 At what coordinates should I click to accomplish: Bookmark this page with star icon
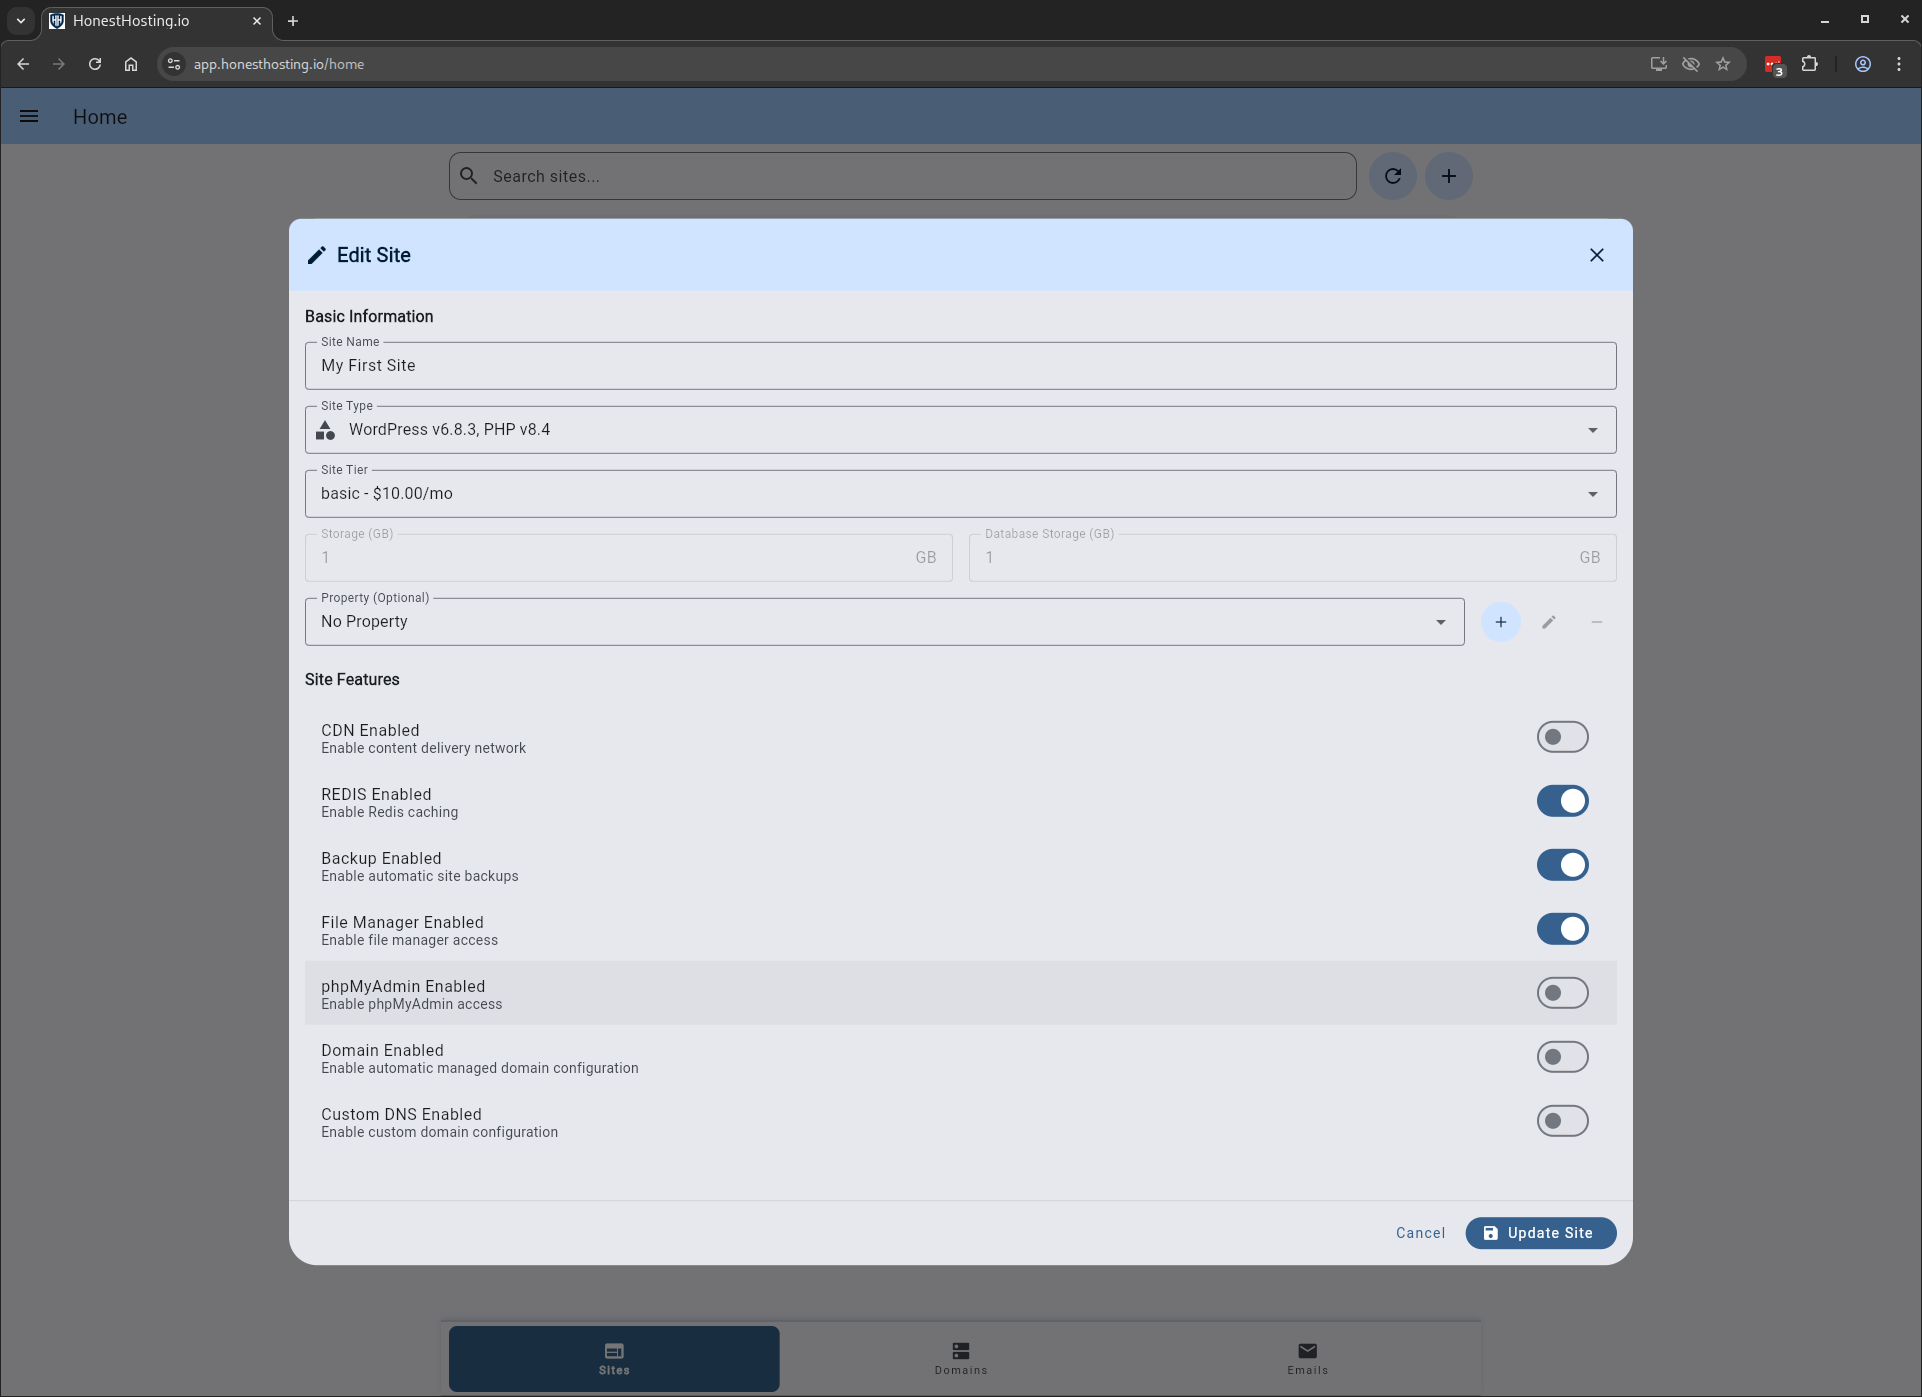pos(1722,64)
